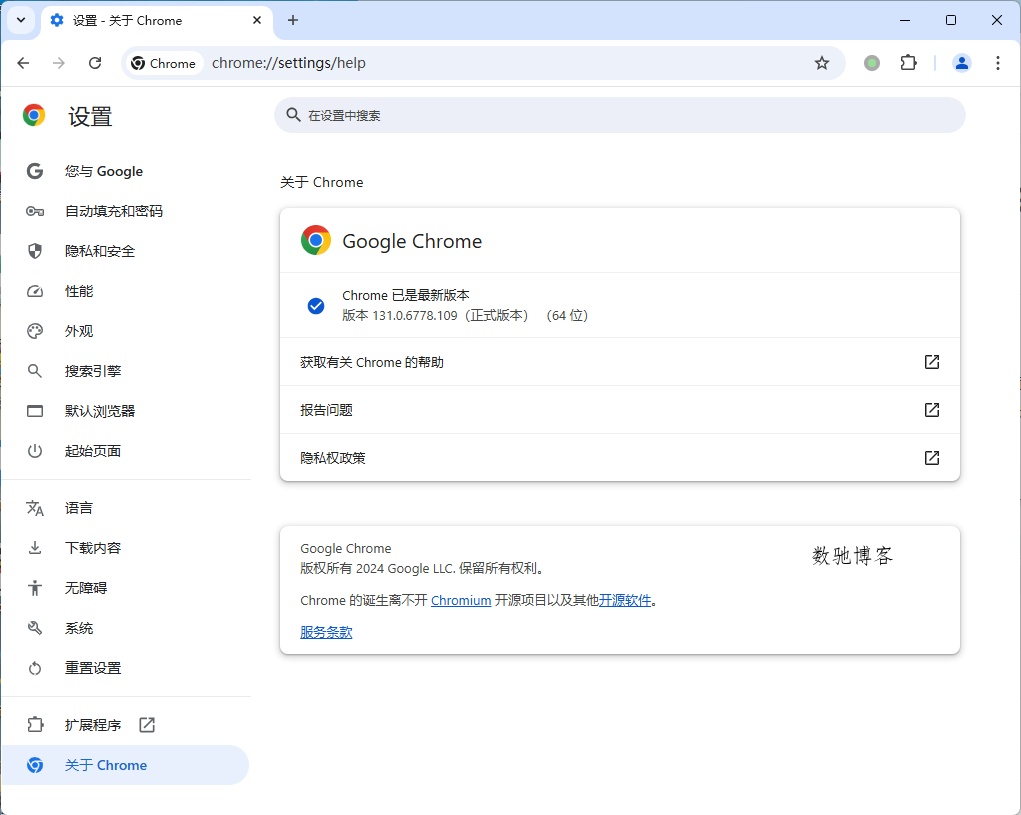Image resolution: width=1021 pixels, height=815 pixels.
Task: Open new tab with plus button
Action: (293, 20)
